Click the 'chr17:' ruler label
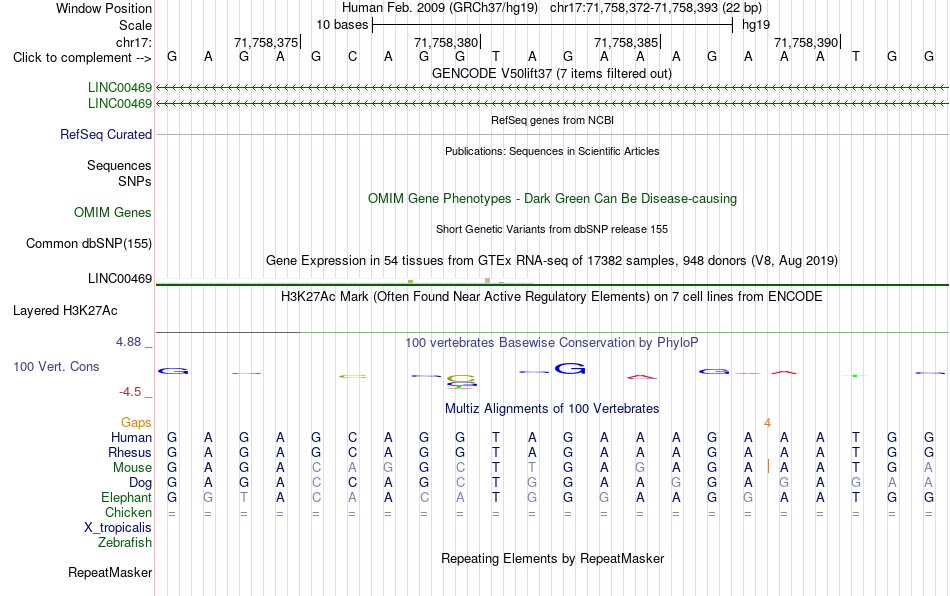Viewport: 950px width, 596px height. pos(133,42)
